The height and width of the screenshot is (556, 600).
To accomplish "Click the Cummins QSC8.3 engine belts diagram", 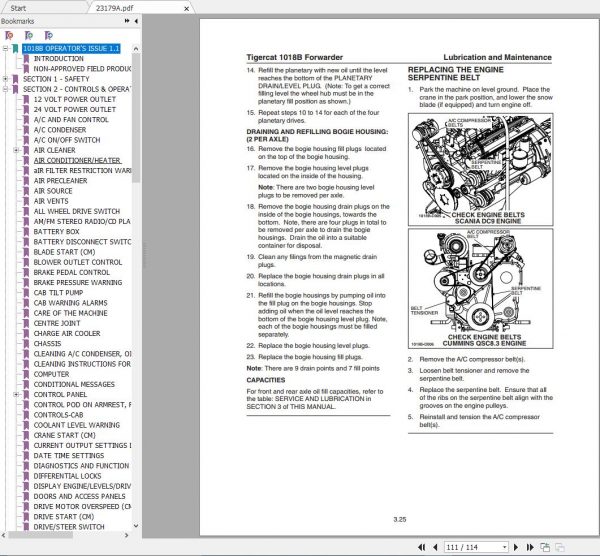I will tap(480, 289).
